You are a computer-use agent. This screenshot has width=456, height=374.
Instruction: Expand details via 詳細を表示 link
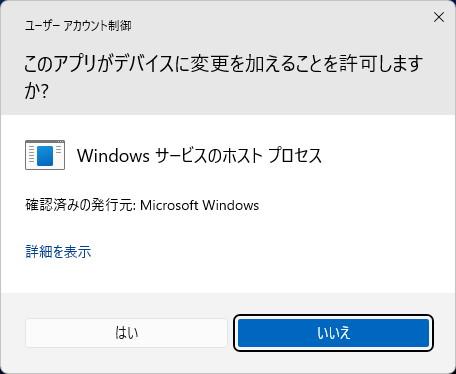(x=58, y=251)
